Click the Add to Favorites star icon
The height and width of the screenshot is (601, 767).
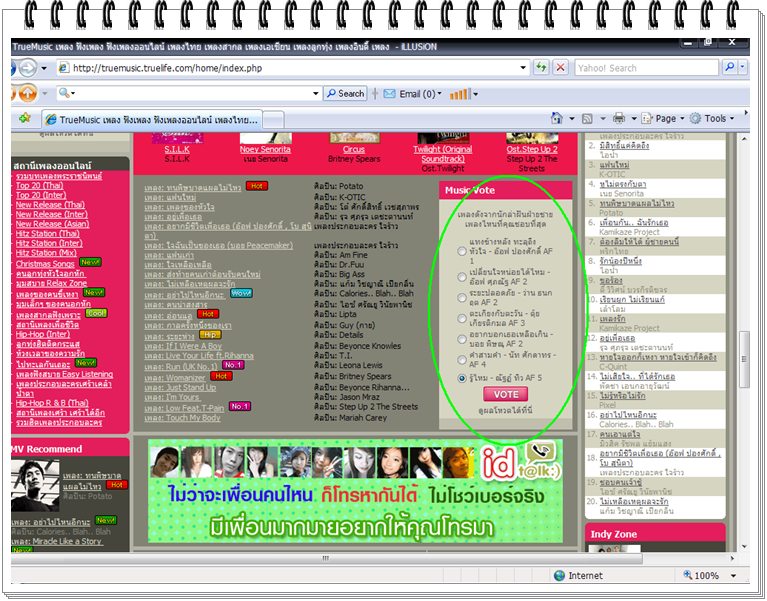[24, 118]
